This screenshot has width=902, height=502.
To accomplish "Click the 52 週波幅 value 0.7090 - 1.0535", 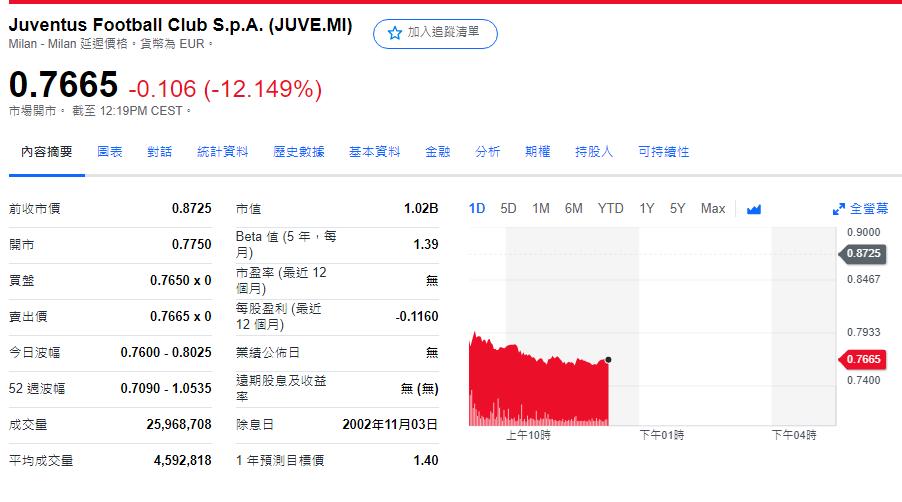I will (x=166, y=388).
